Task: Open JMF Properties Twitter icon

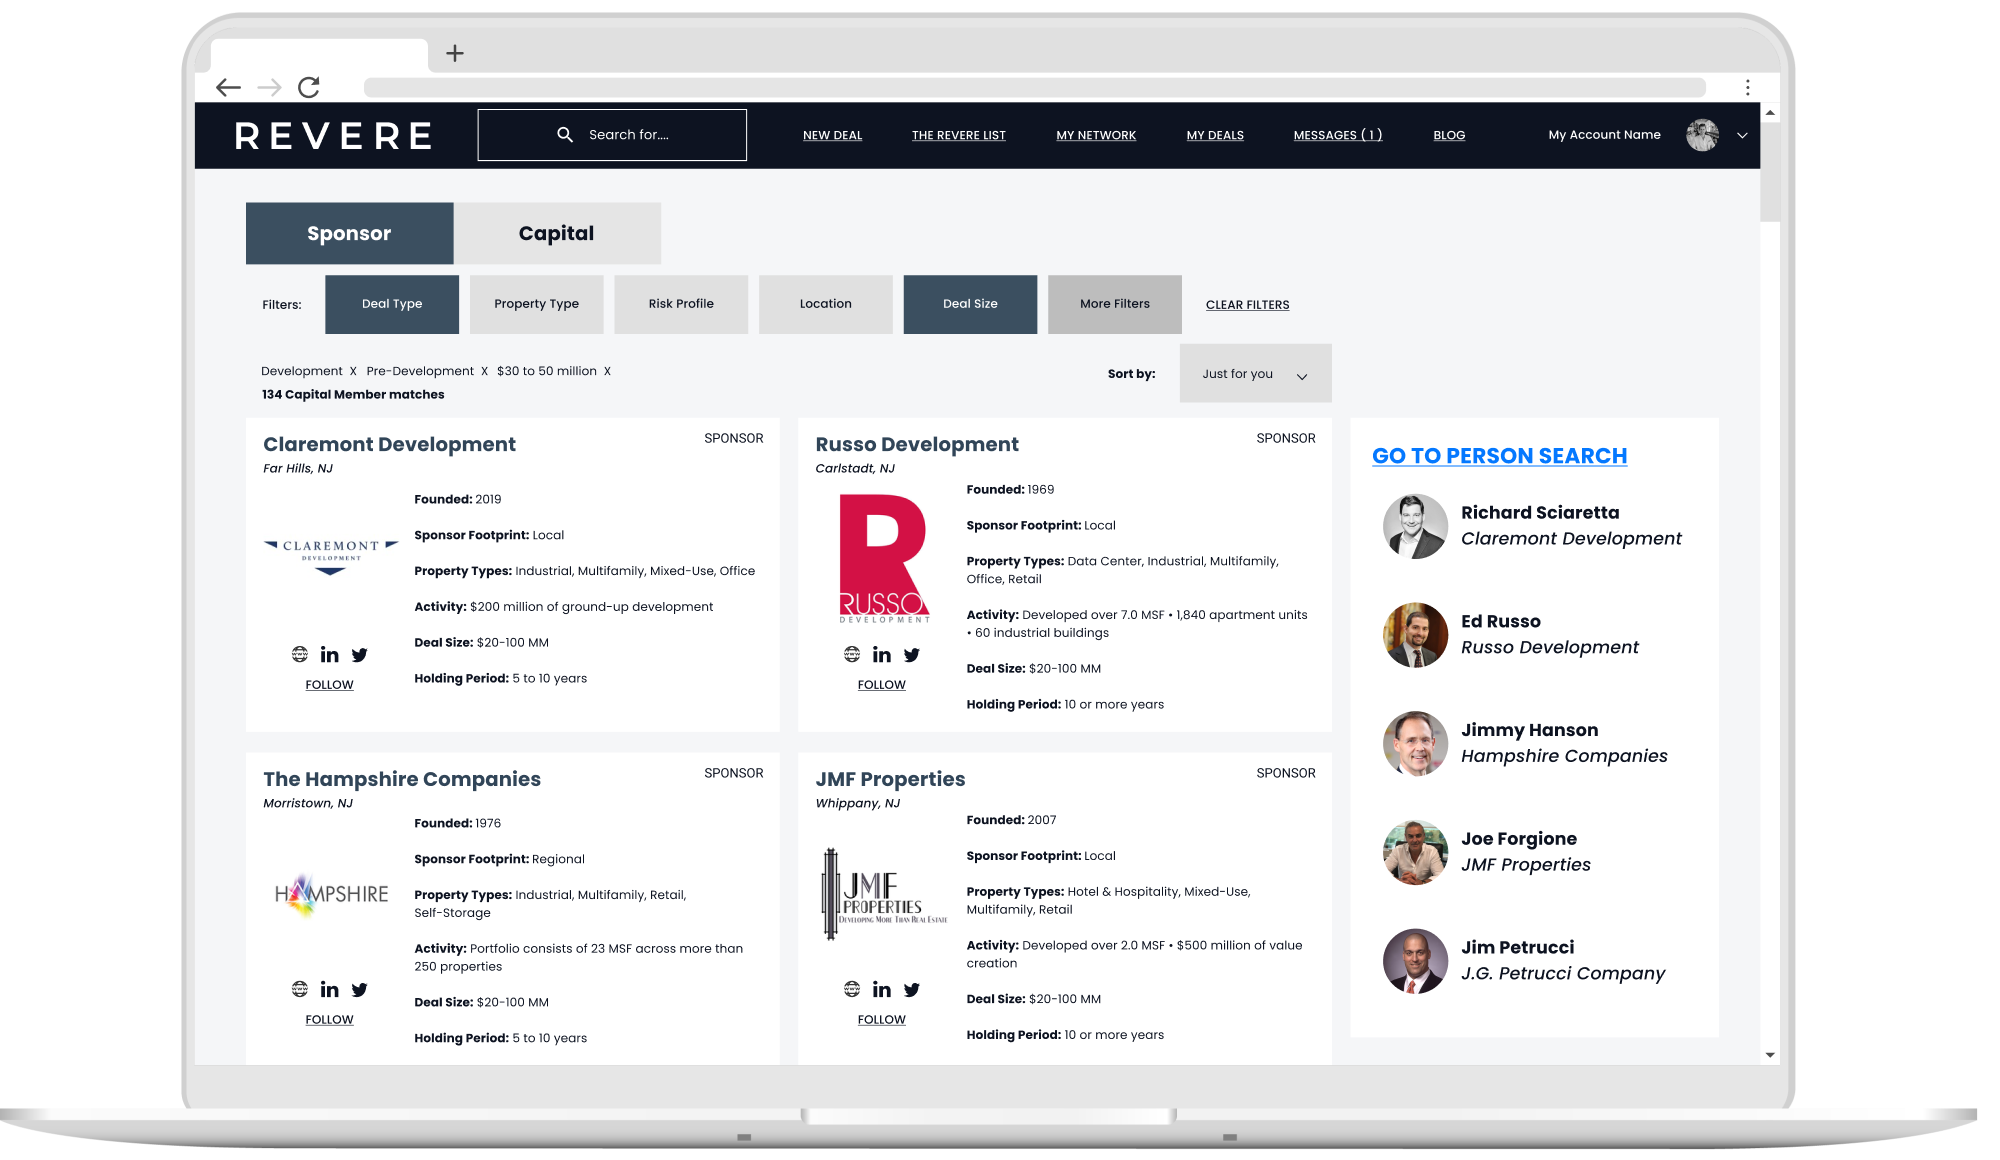Action: coord(911,990)
